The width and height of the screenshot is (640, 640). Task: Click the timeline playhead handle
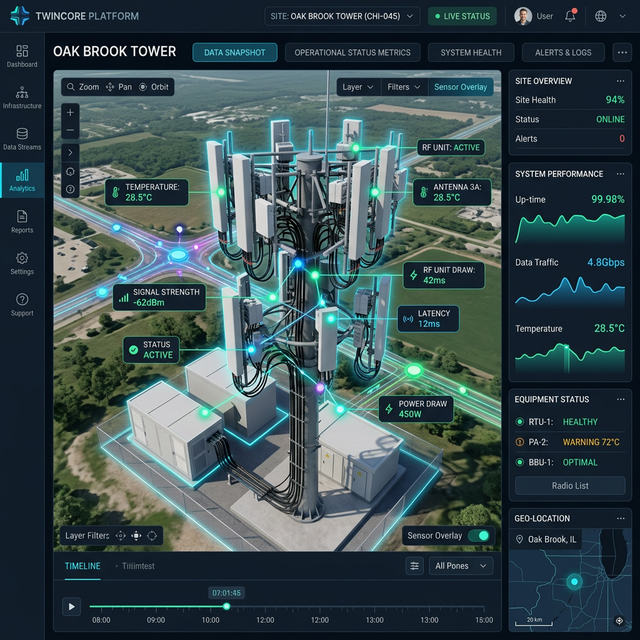(227, 607)
